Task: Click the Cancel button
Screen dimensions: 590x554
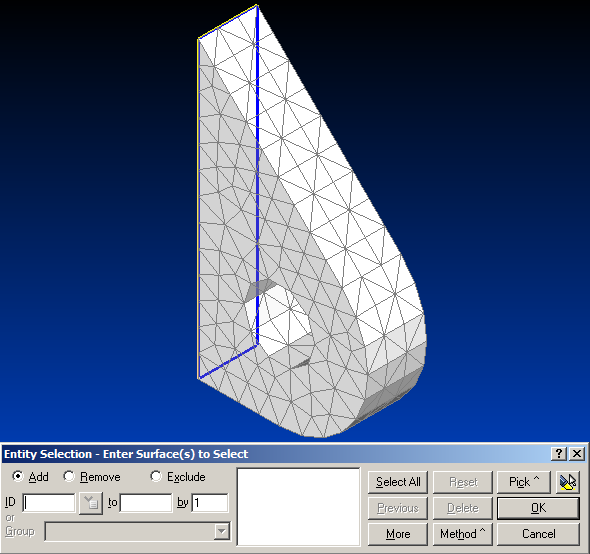Action: 538,534
